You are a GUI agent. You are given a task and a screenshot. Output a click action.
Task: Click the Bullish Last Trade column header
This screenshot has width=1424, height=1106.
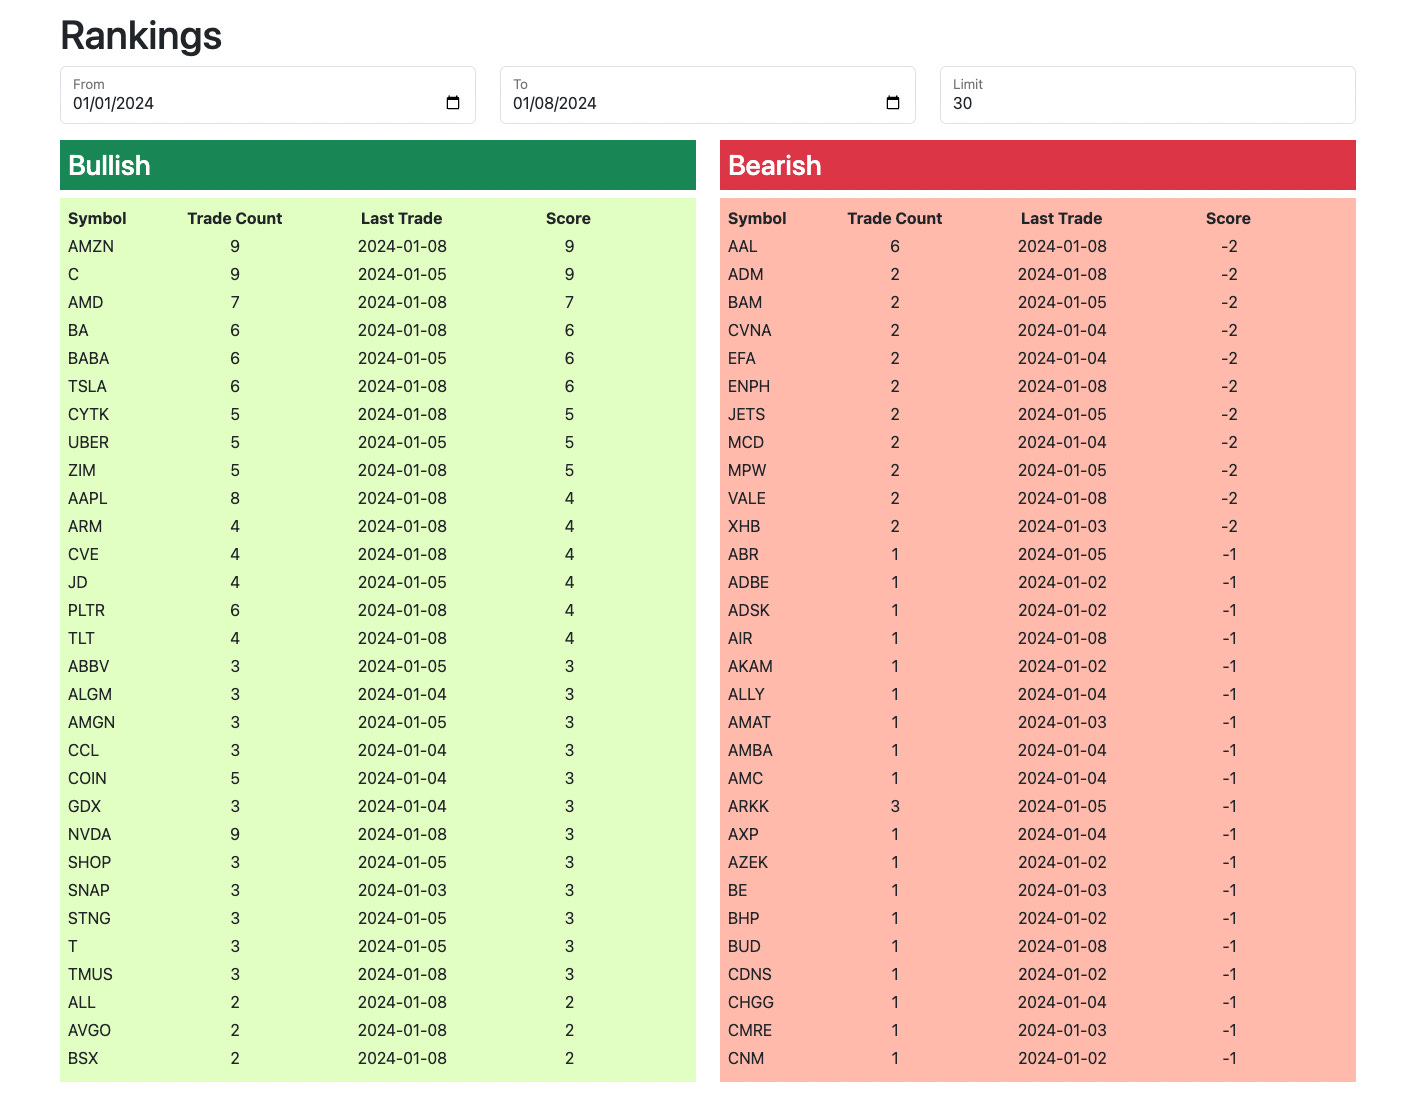pyautogui.click(x=402, y=218)
